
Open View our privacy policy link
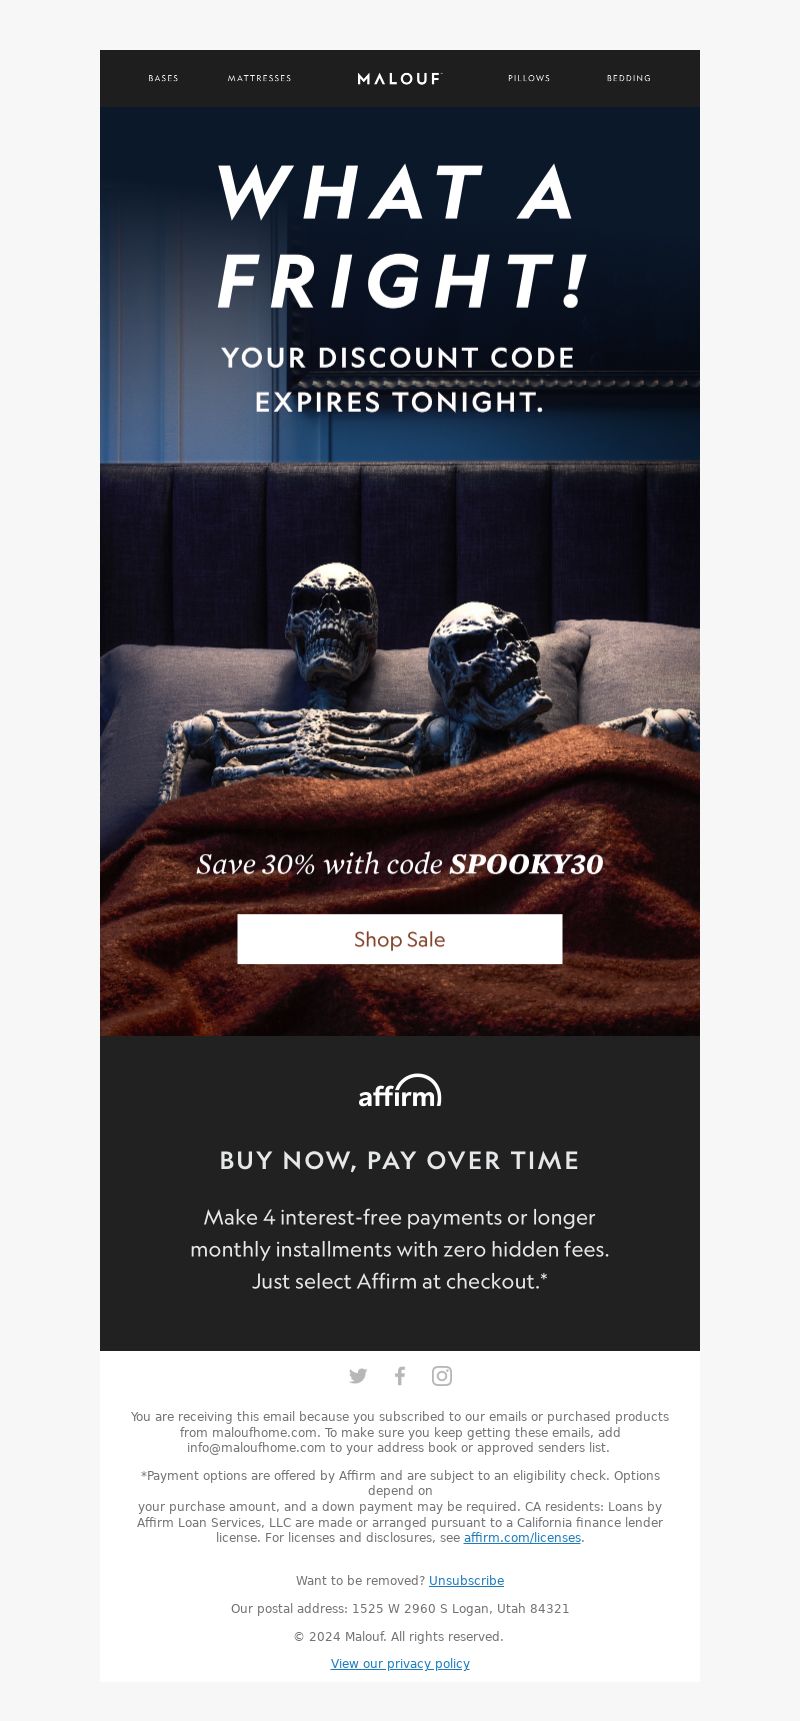click(400, 1664)
